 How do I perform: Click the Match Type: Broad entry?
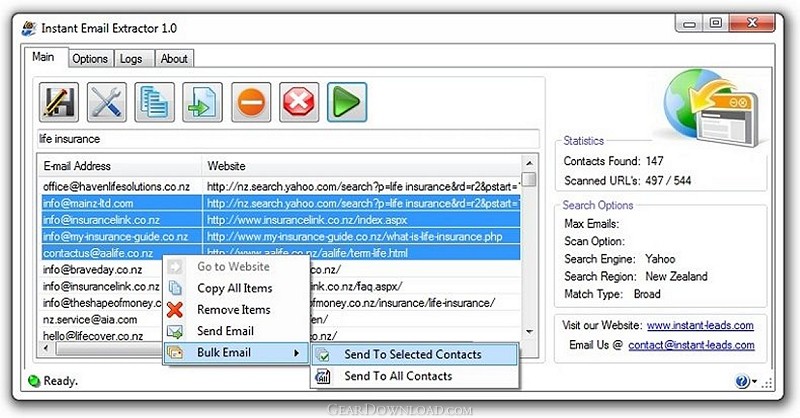point(612,294)
